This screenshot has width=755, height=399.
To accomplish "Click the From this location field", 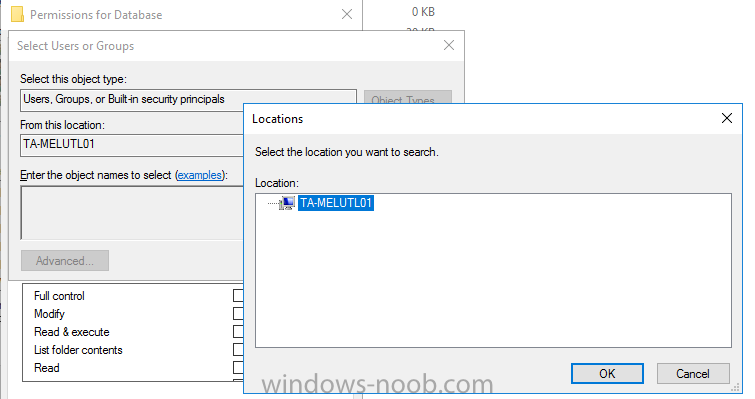I will pyautogui.click(x=132, y=145).
